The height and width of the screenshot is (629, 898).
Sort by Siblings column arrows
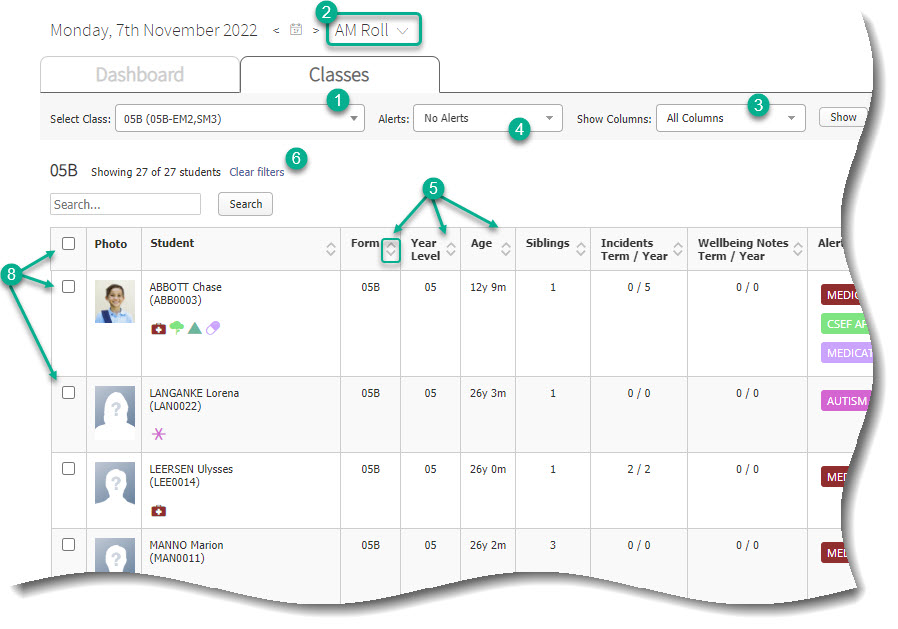(581, 249)
